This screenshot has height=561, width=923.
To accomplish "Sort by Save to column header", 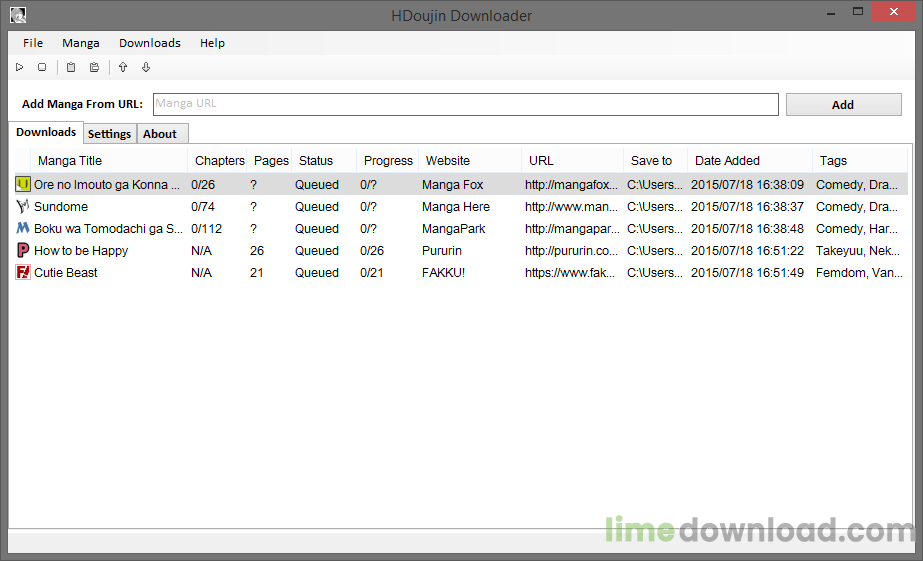I will (656, 161).
